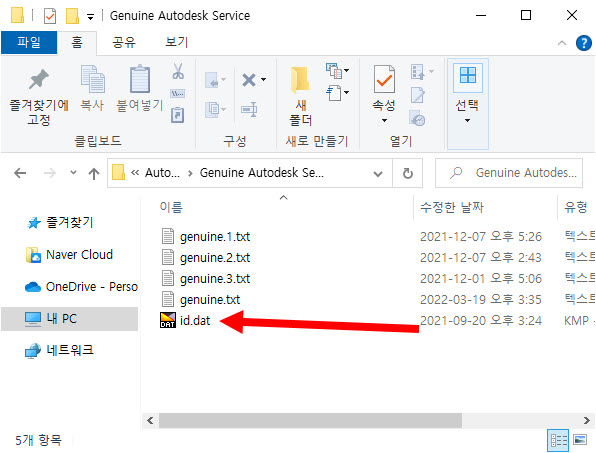
Task: Open Properties (속성) checkmark icon
Action: click(x=384, y=79)
